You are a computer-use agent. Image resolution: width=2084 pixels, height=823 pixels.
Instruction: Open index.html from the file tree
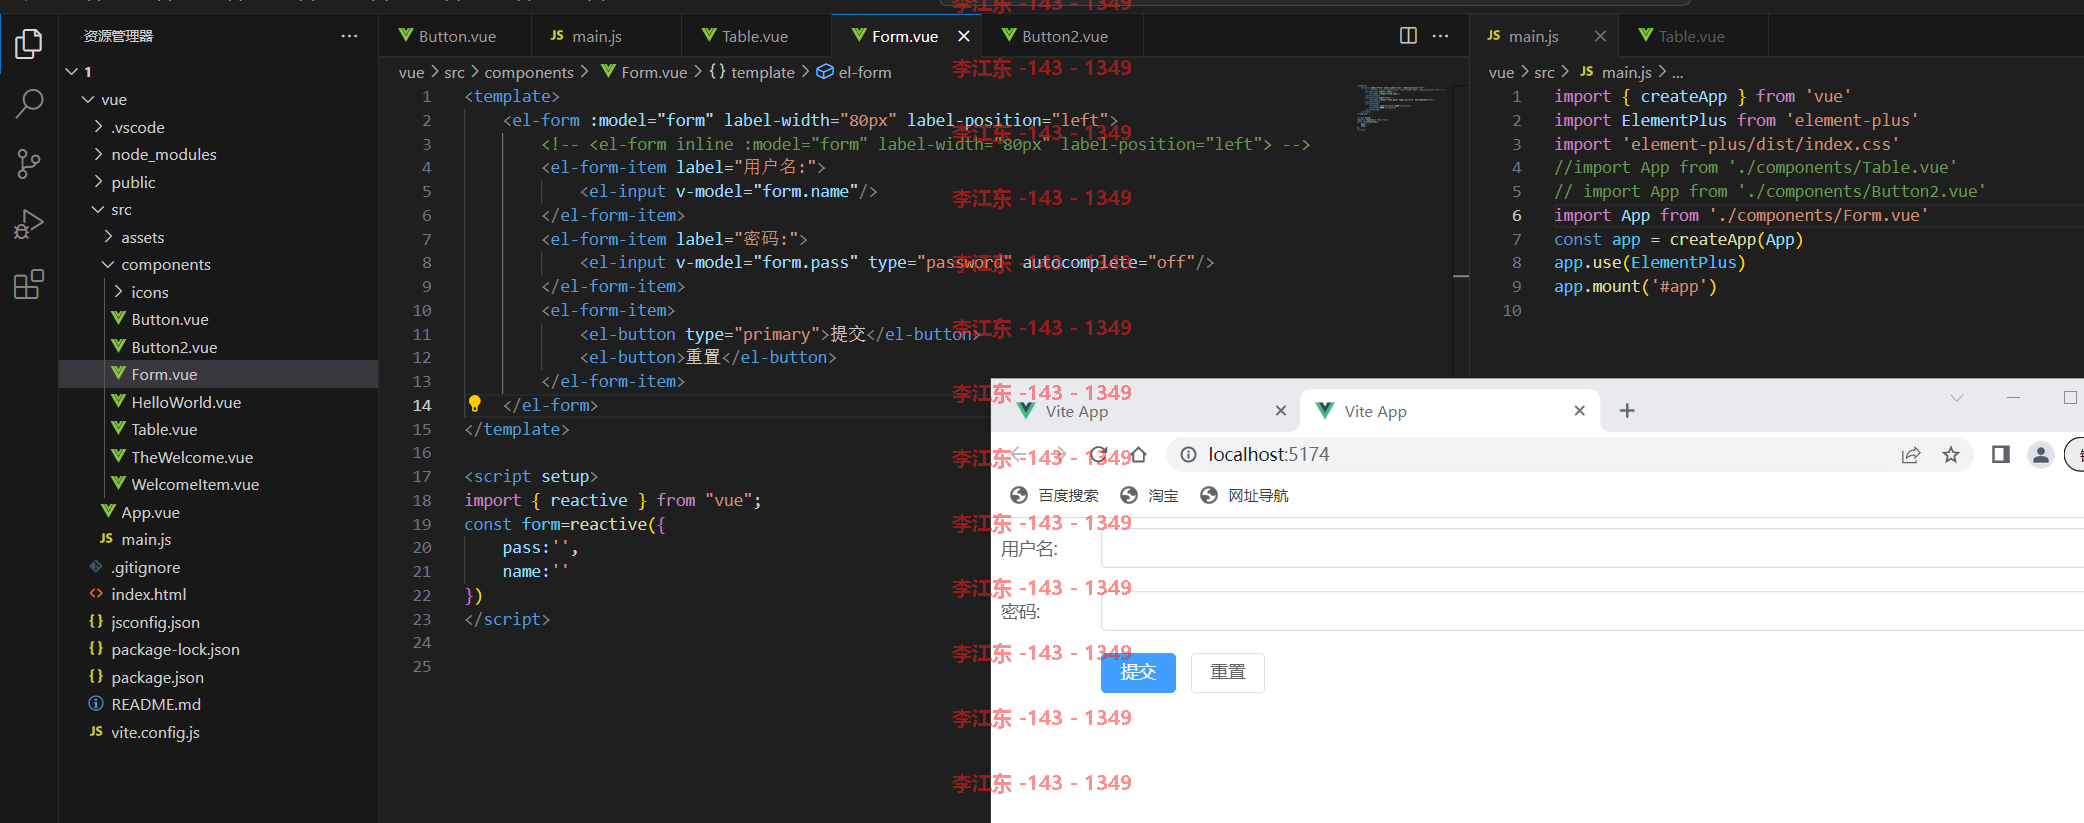tap(148, 594)
